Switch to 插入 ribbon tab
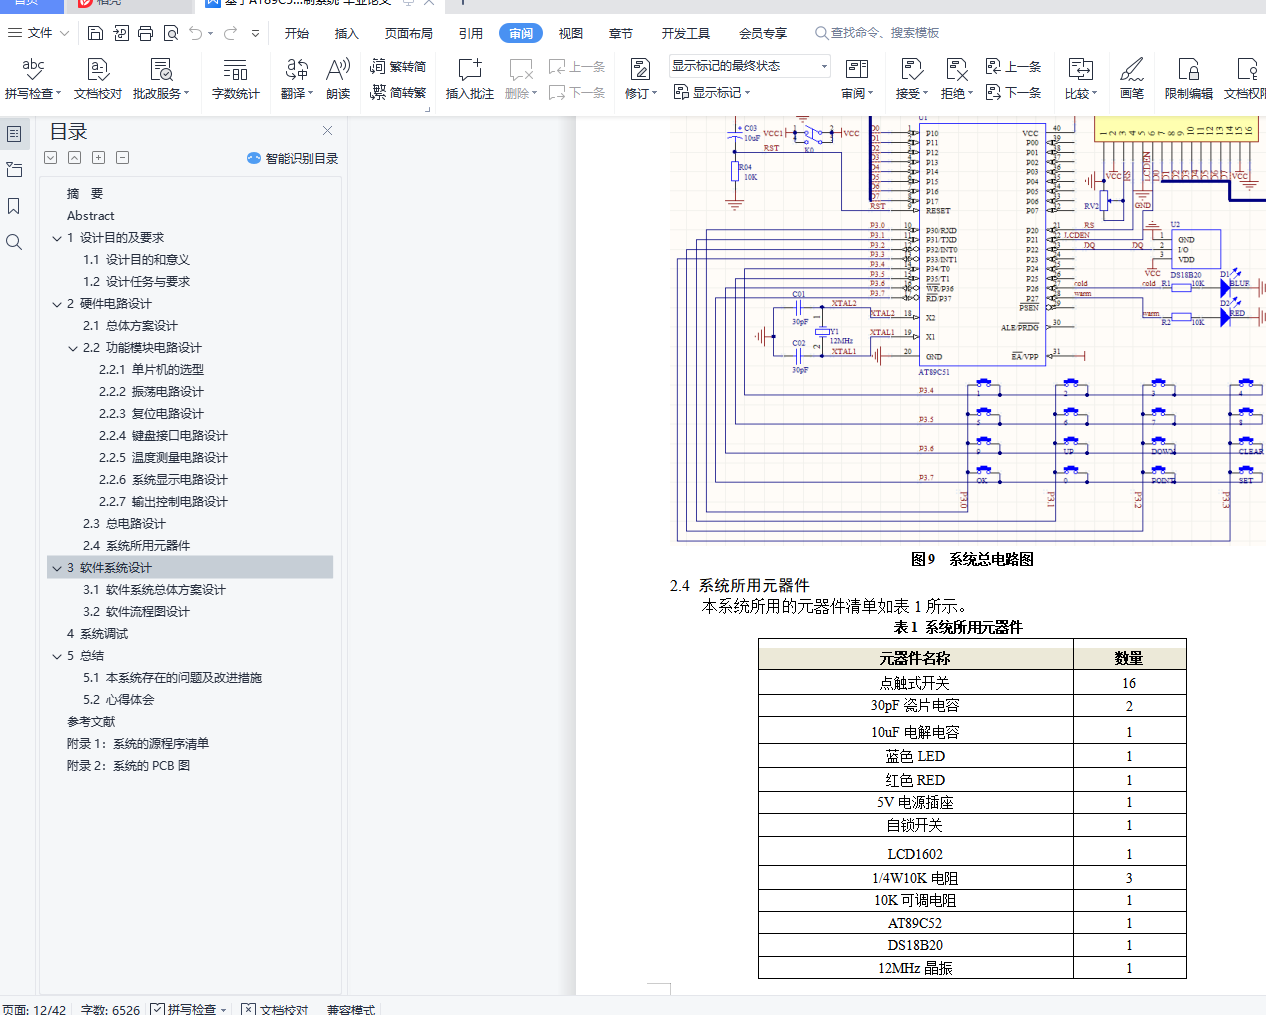1266x1015 pixels. (346, 33)
